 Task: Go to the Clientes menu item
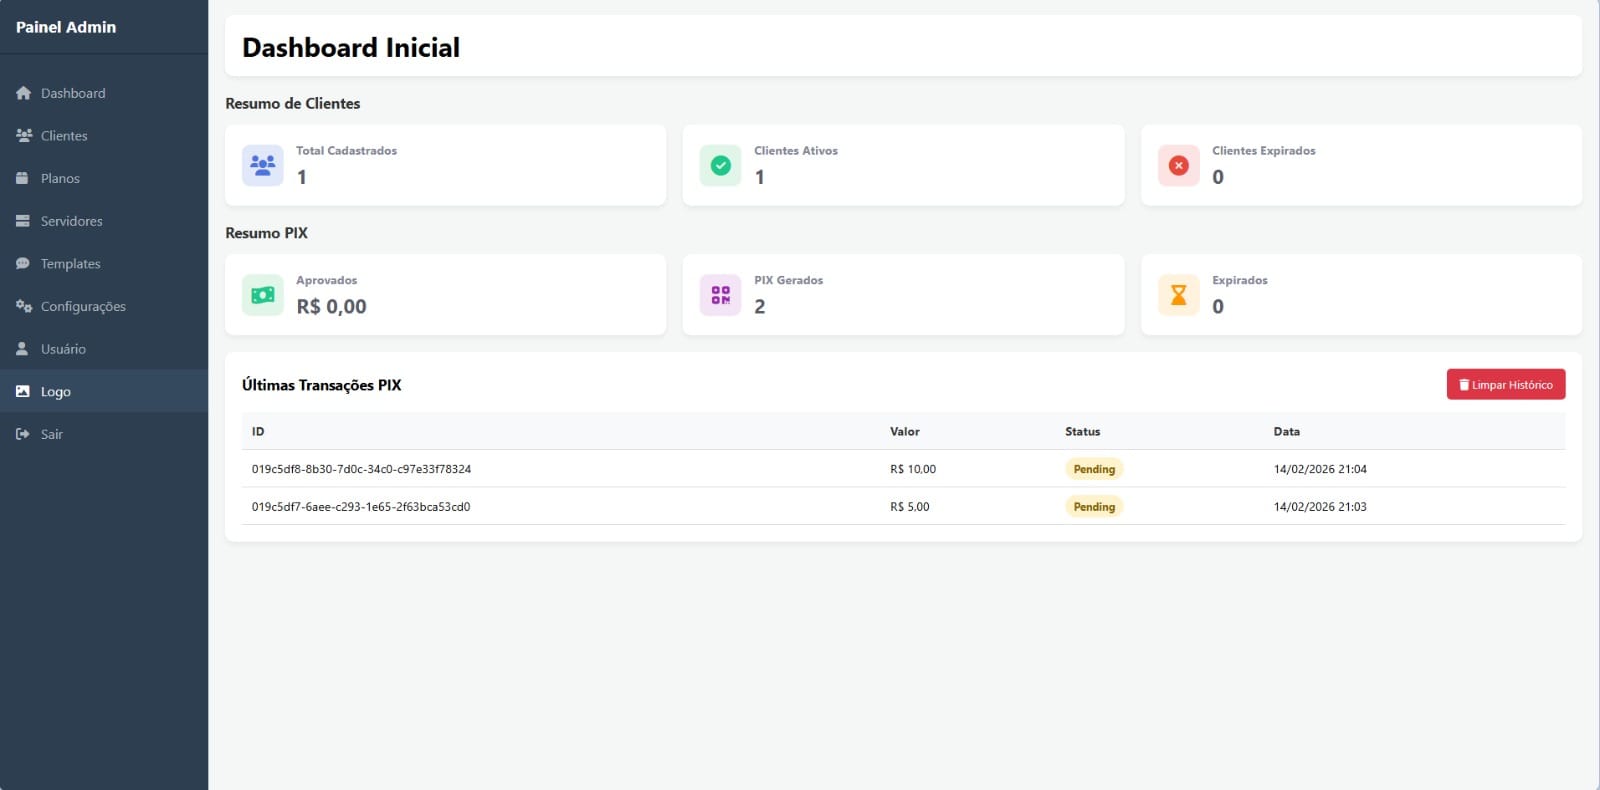(x=104, y=135)
